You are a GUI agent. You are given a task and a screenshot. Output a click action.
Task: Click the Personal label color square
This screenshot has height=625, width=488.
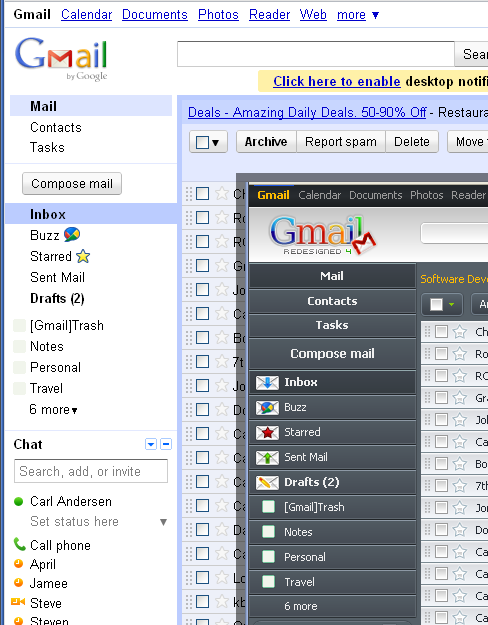point(20,367)
